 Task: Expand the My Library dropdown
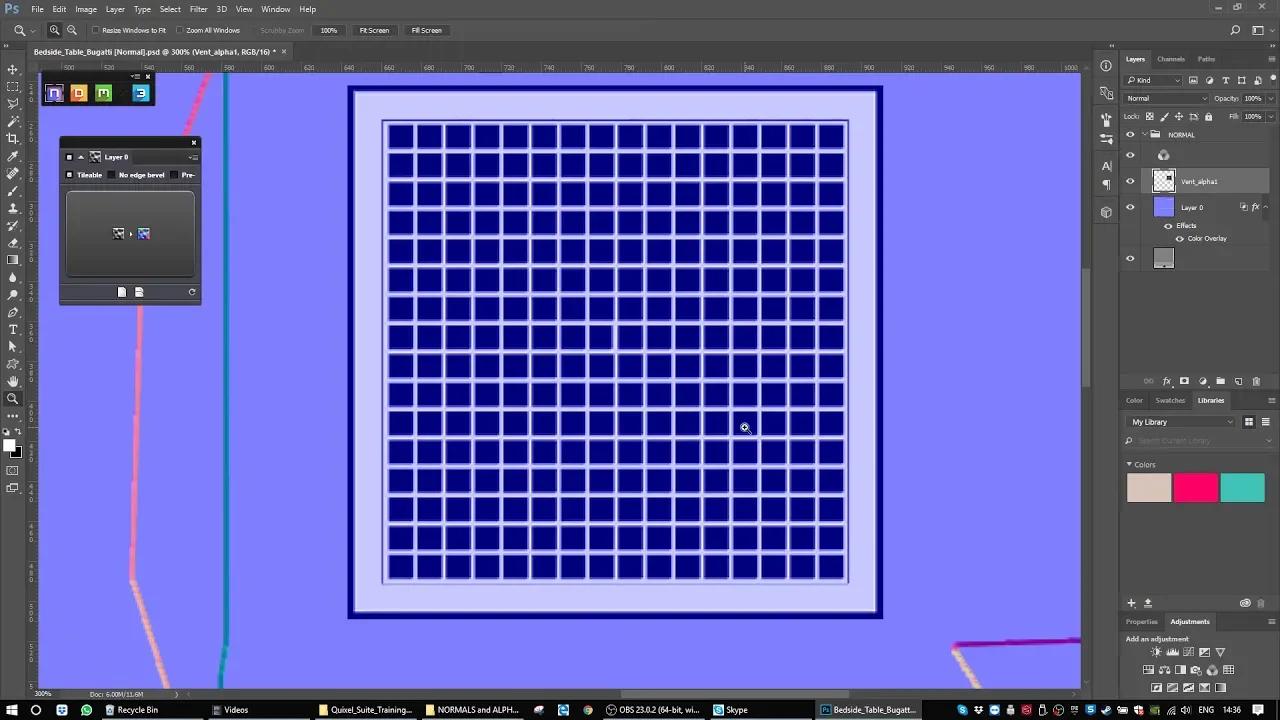pyautogui.click(x=1182, y=422)
